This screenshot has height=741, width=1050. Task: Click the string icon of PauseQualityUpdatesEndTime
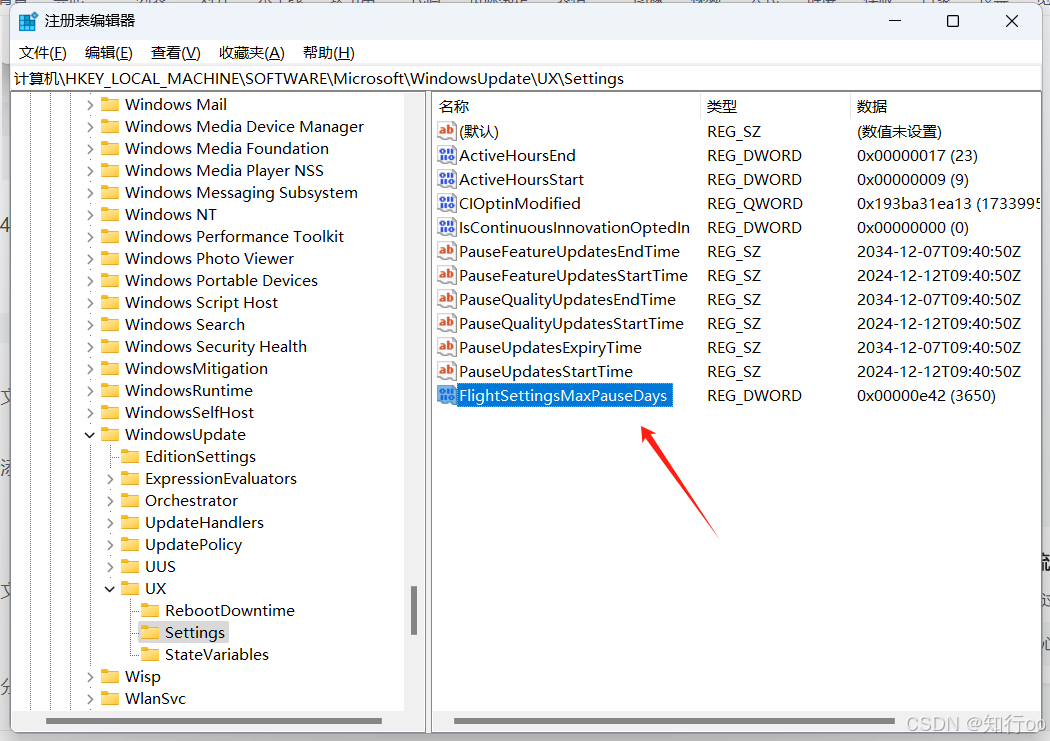(447, 299)
